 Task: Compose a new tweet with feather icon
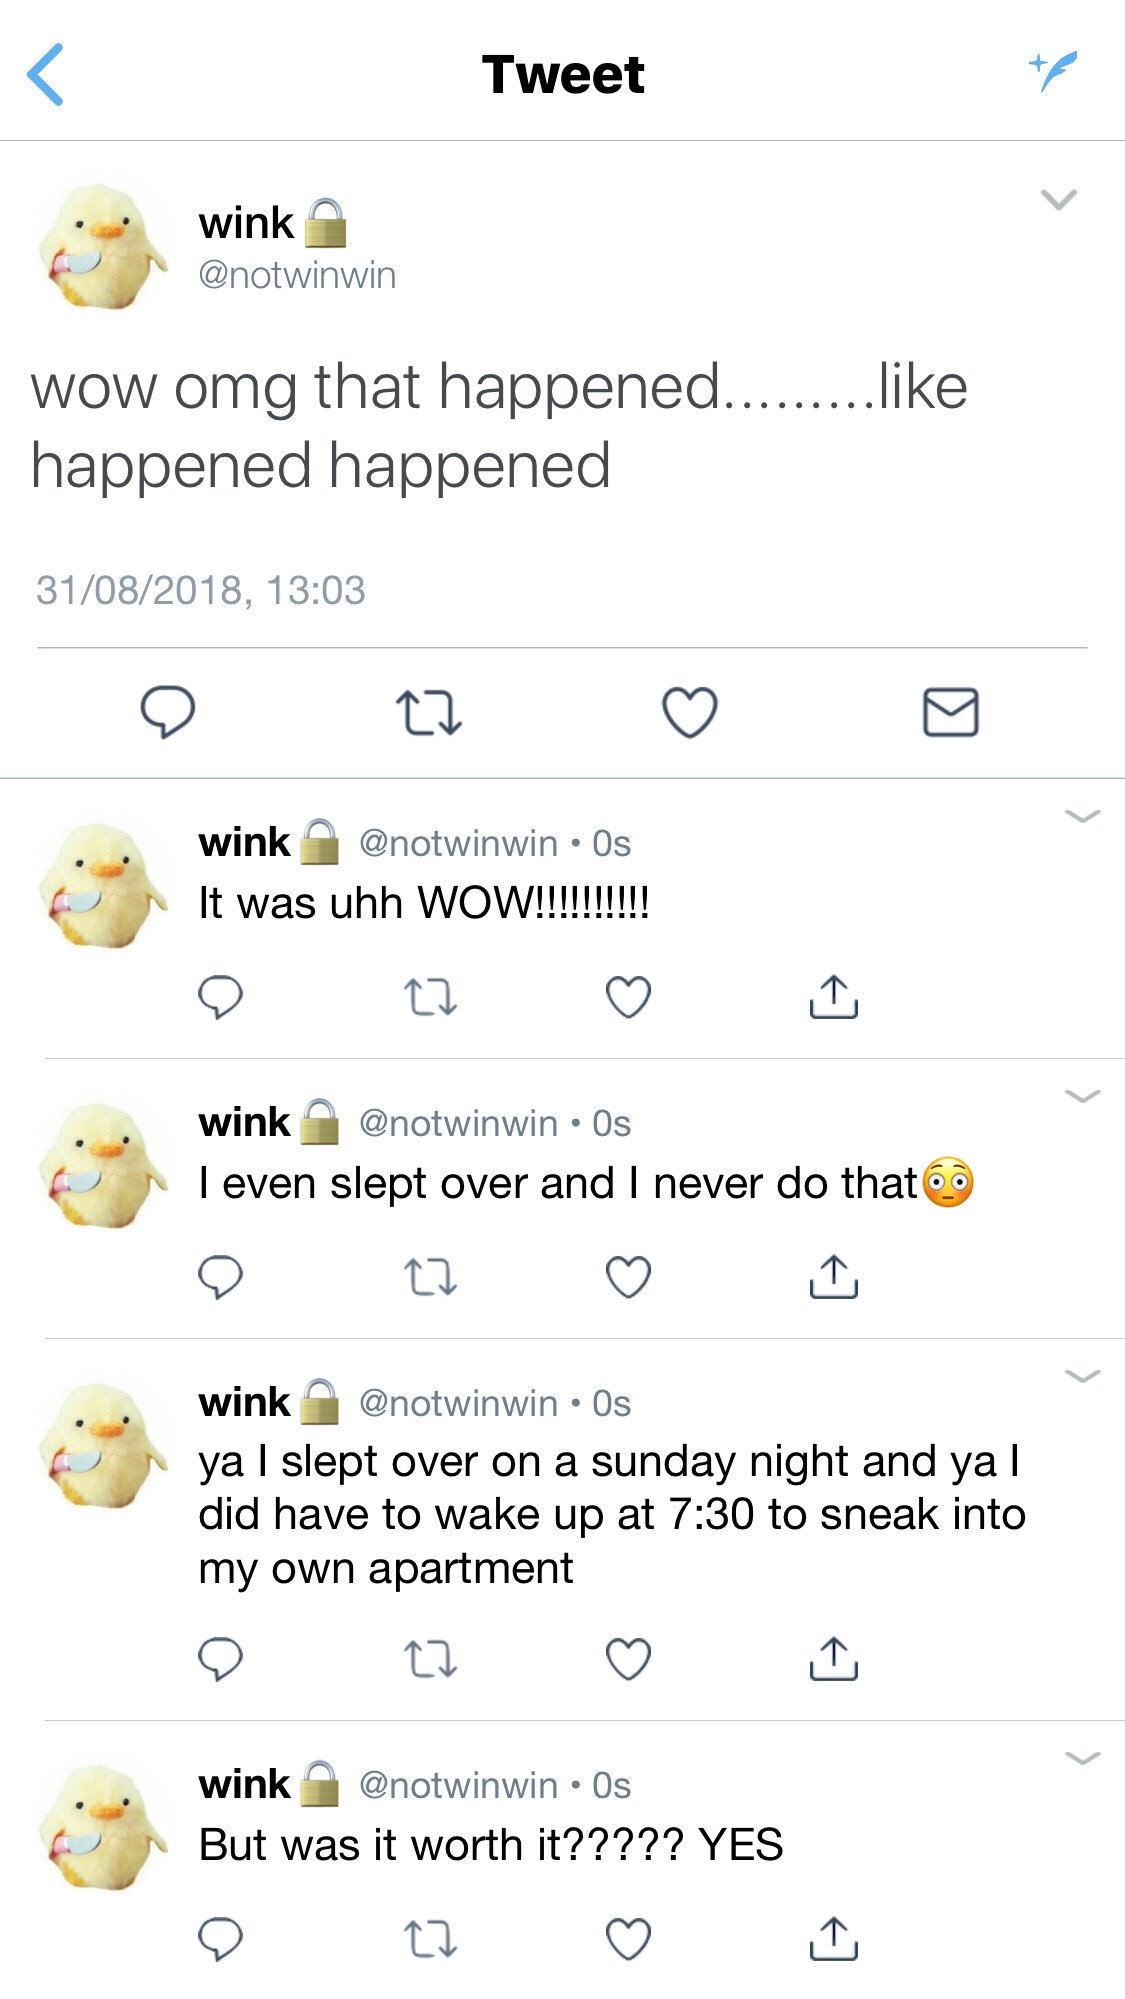[1054, 70]
